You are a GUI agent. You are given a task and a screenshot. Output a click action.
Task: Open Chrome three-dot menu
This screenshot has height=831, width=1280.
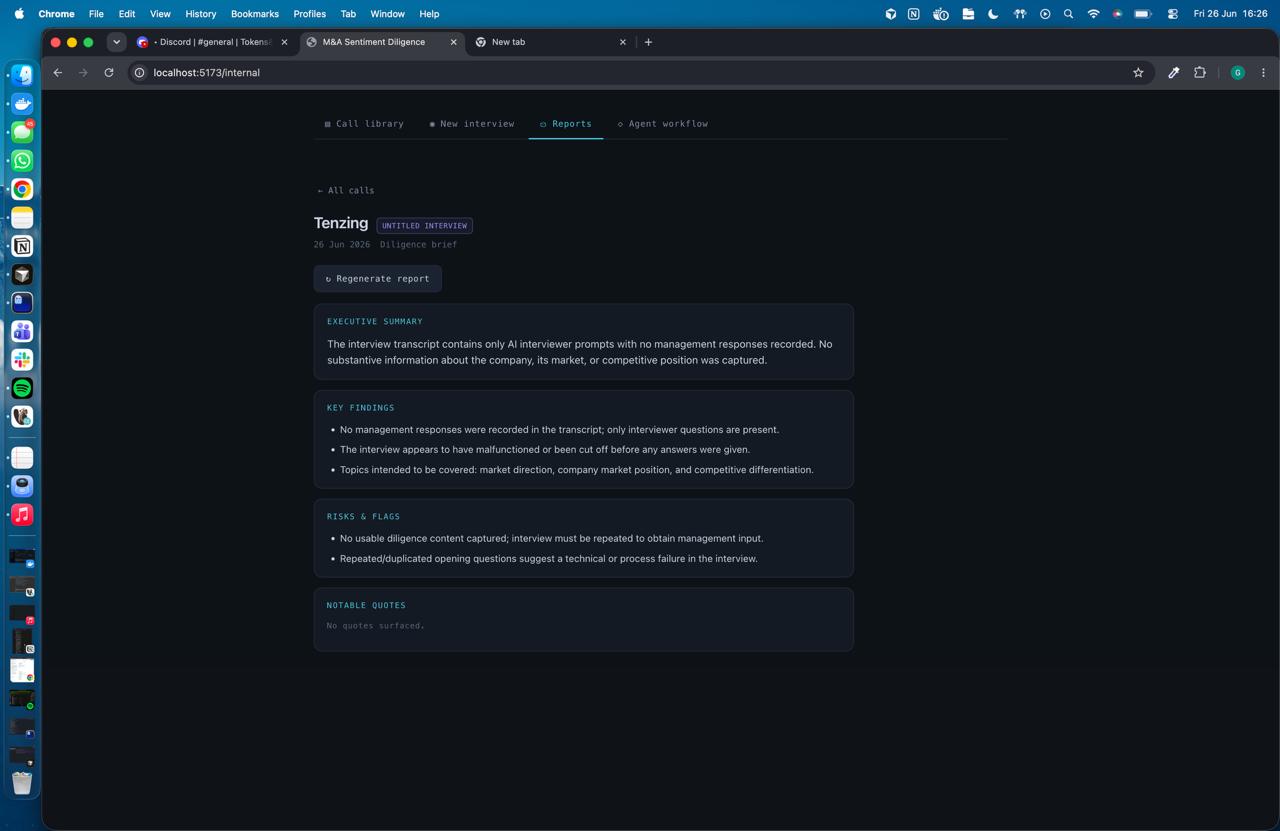click(x=1263, y=73)
